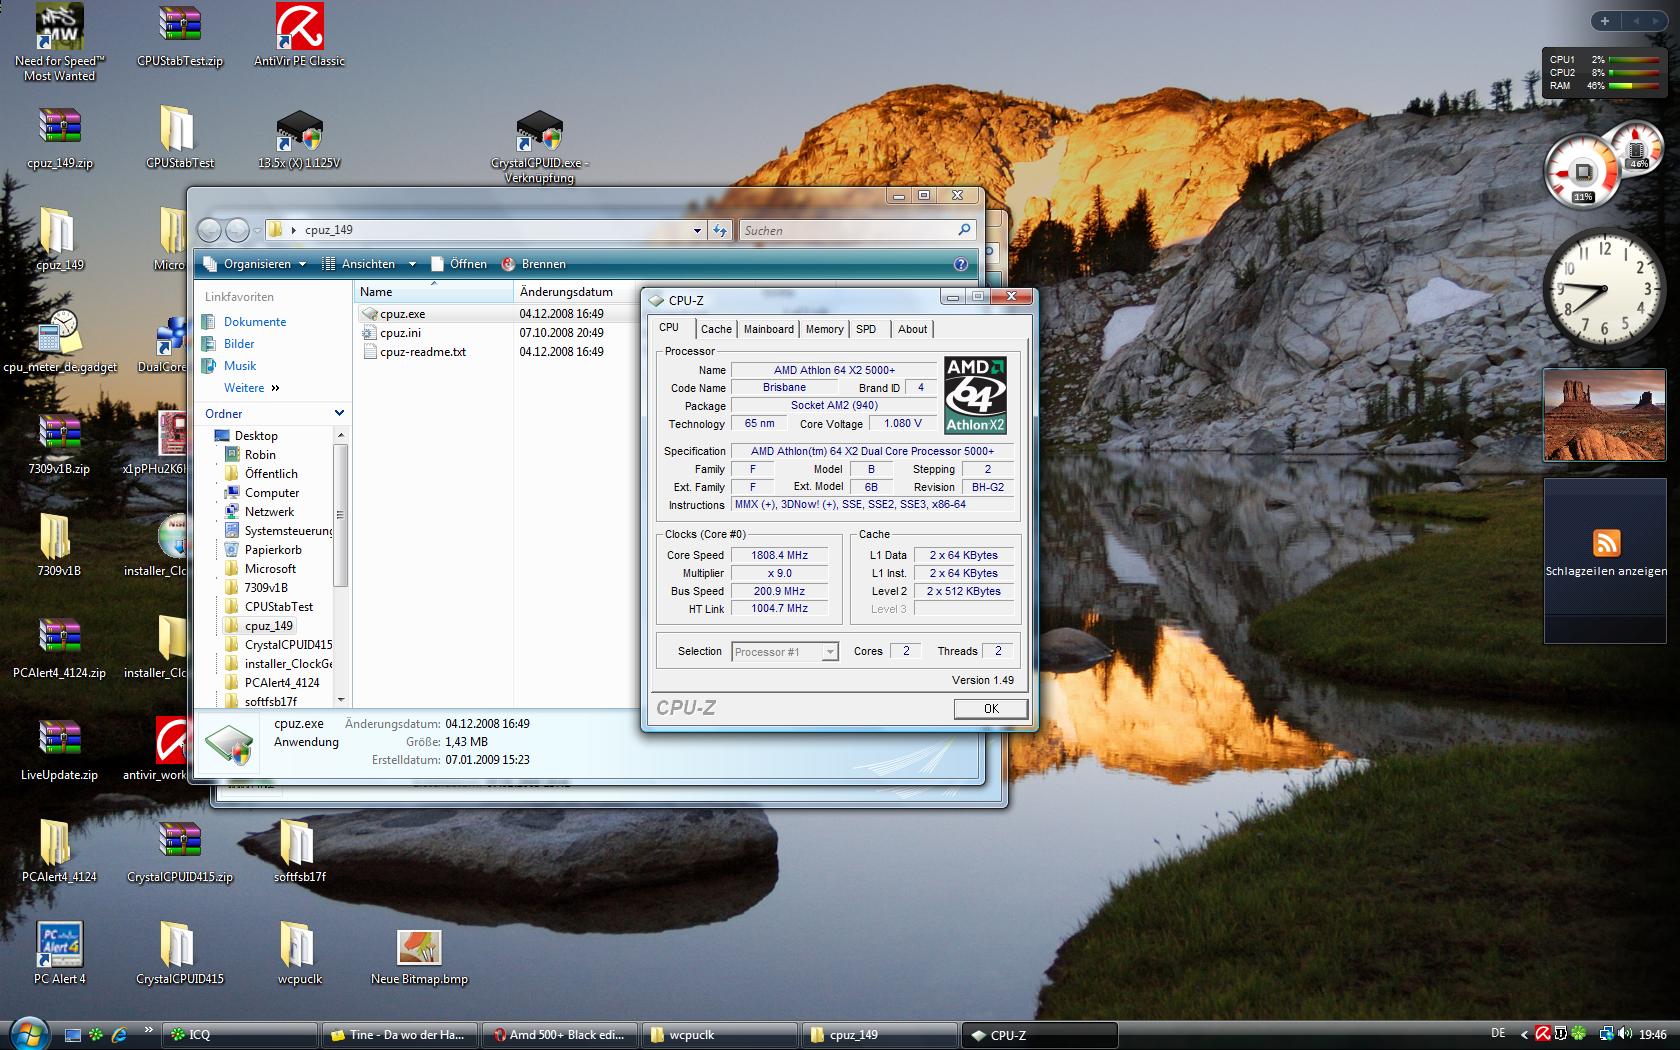
Task: Collapse the Ordner folder tree pane
Action: (339, 413)
